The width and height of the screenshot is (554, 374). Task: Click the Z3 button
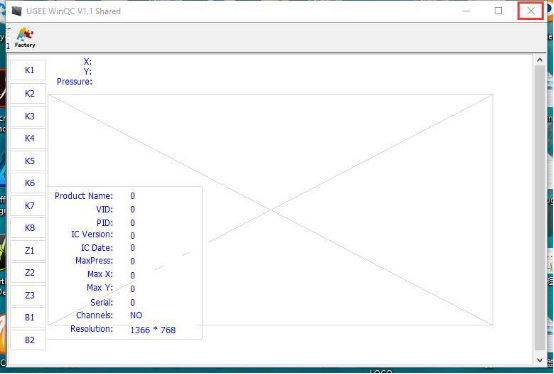click(28, 295)
